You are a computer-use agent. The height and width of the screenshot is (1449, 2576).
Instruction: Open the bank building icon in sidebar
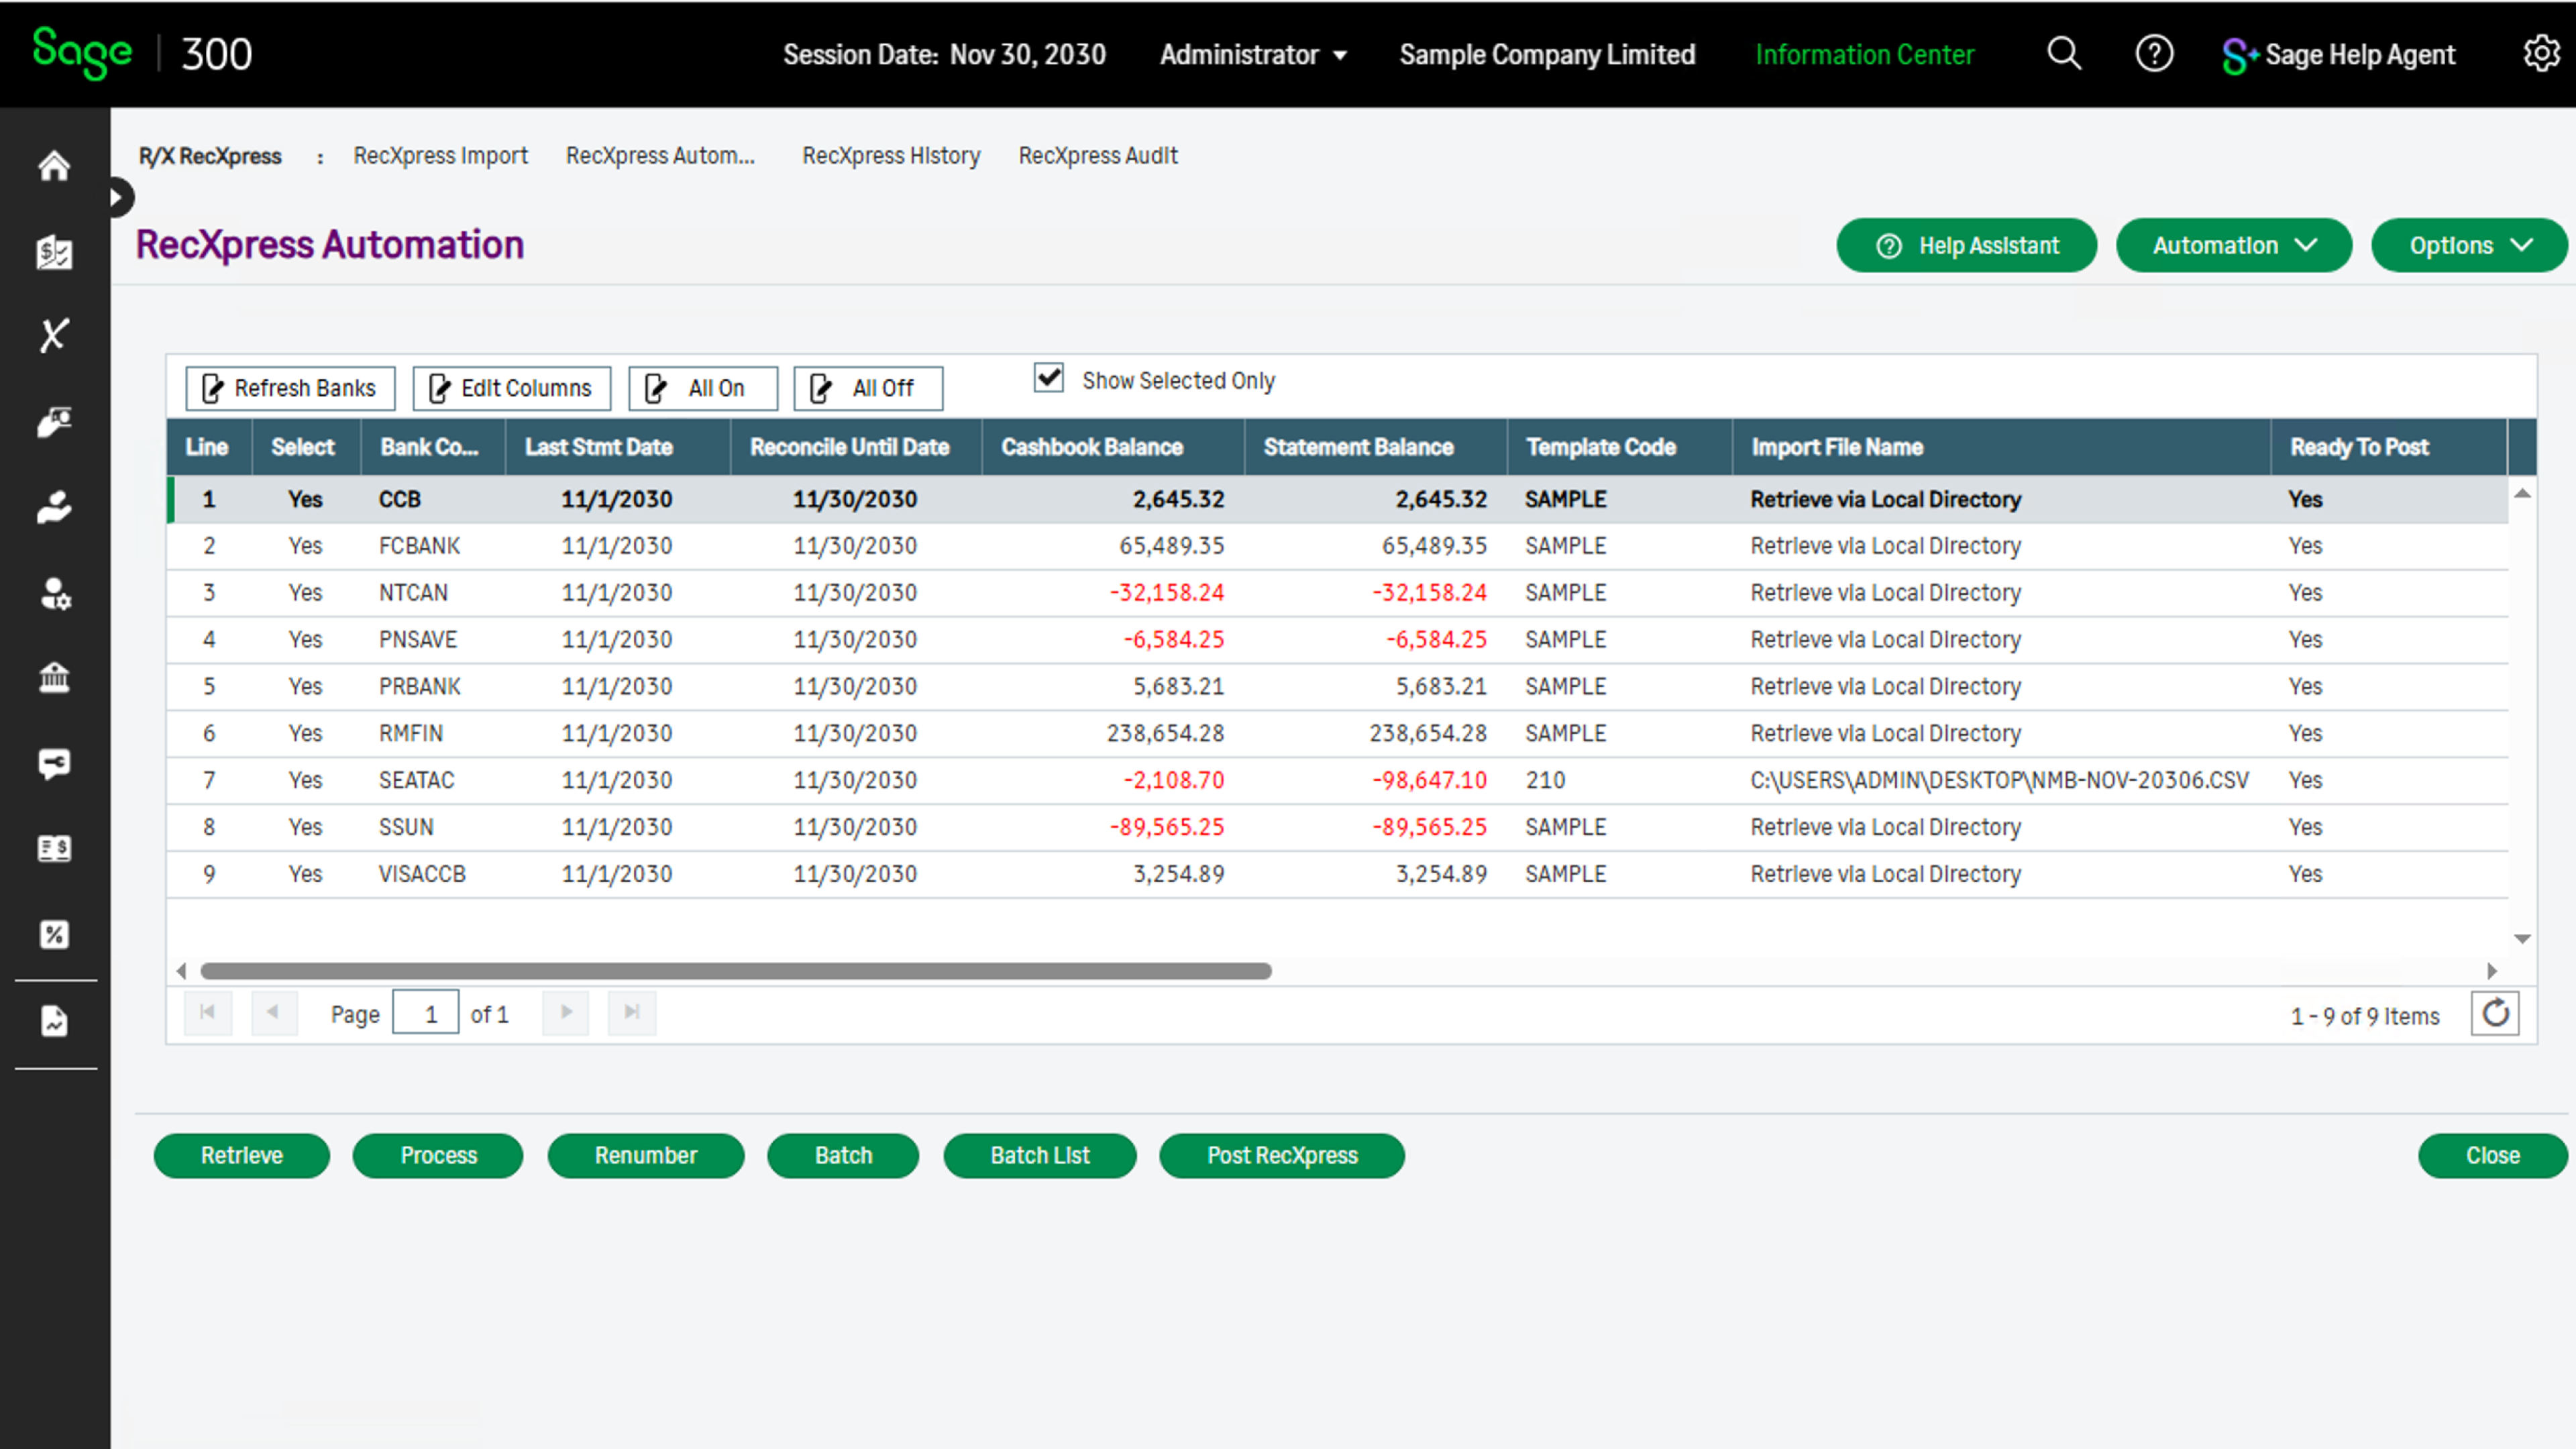tap(54, 678)
